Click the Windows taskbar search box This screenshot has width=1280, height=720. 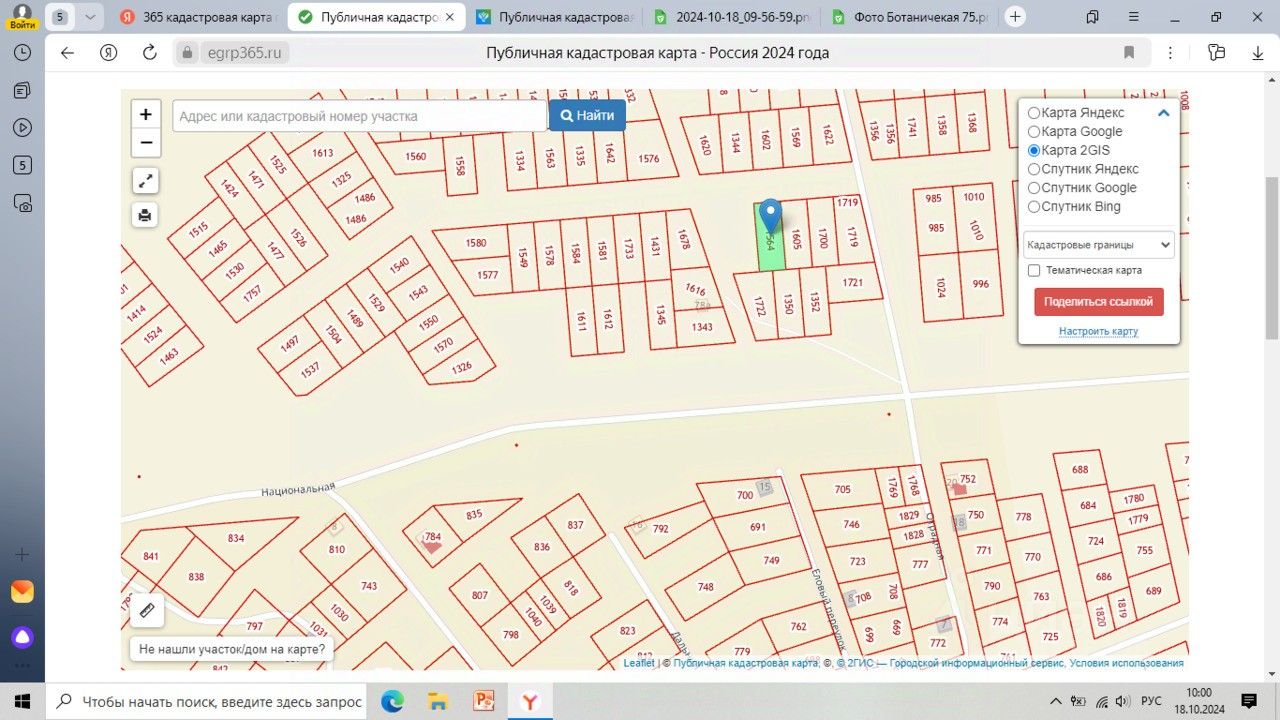pyautogui.click(x=207, y=701)
